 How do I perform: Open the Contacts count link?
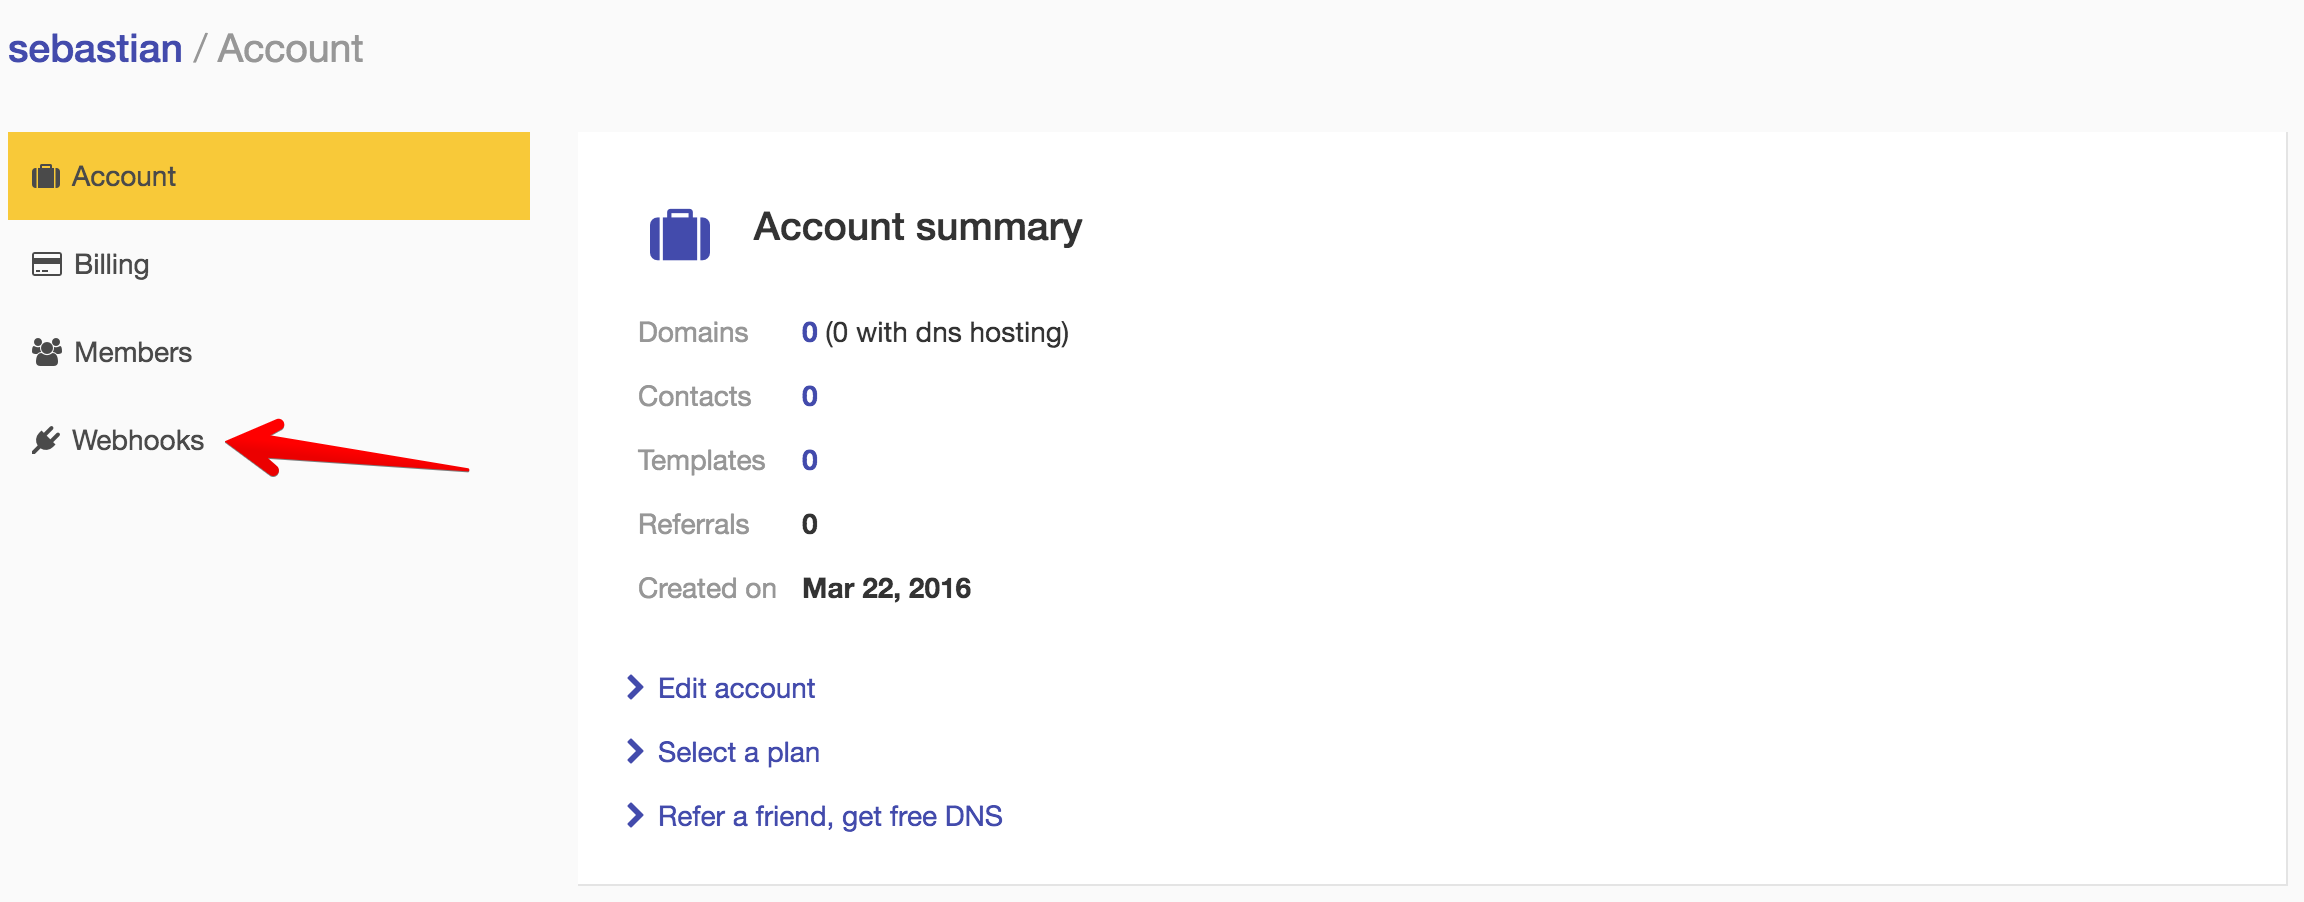click(x=809, y=396)
